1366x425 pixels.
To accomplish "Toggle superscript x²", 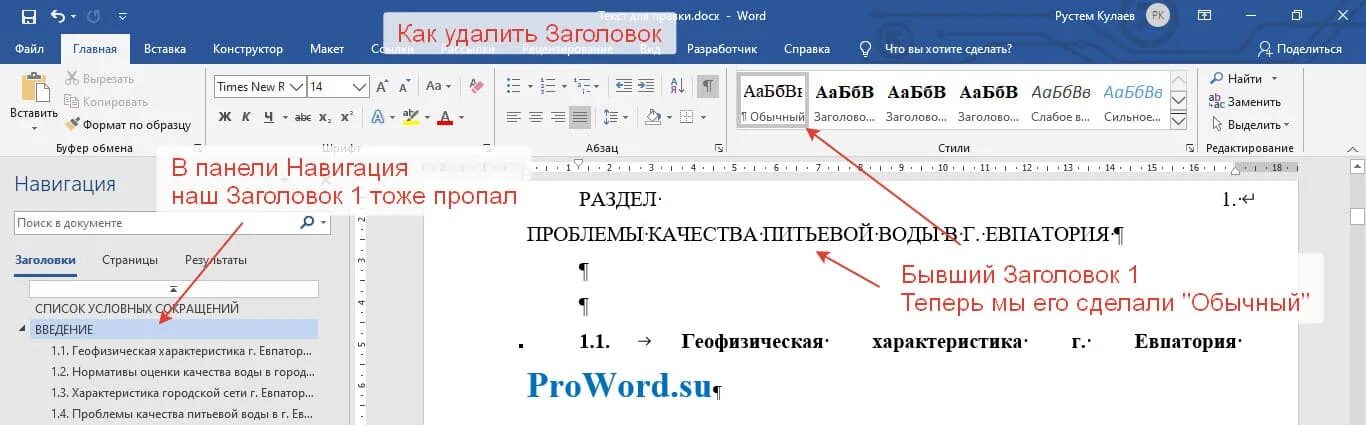I will click(347, 117).
